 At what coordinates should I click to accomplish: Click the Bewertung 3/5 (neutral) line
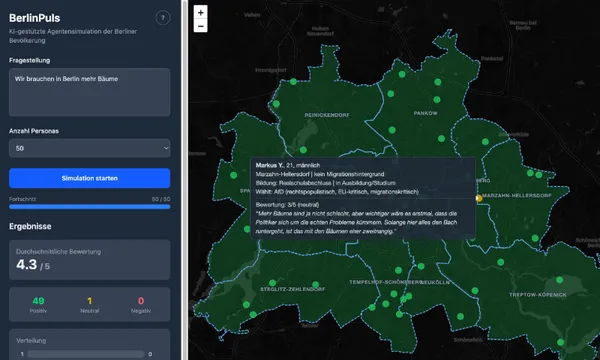pyautogui.click(x=287, y=205)
